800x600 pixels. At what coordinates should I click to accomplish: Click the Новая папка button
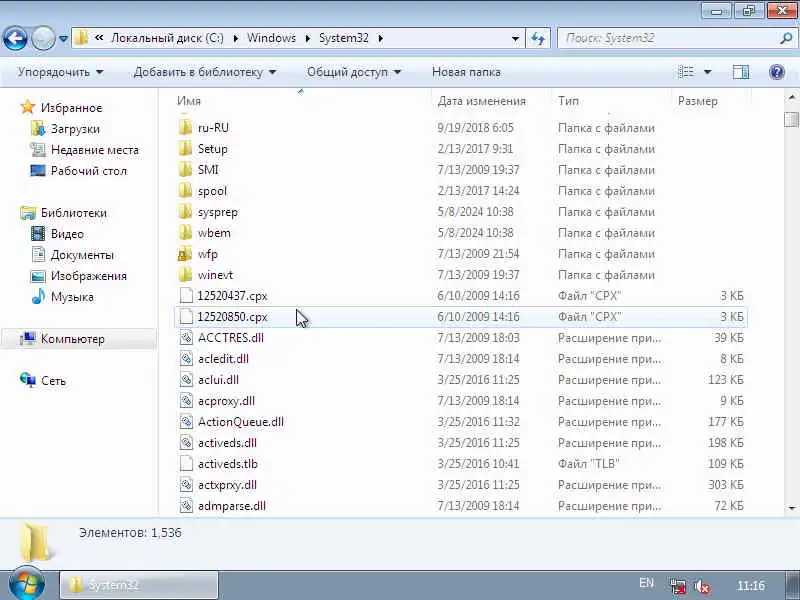466,72
